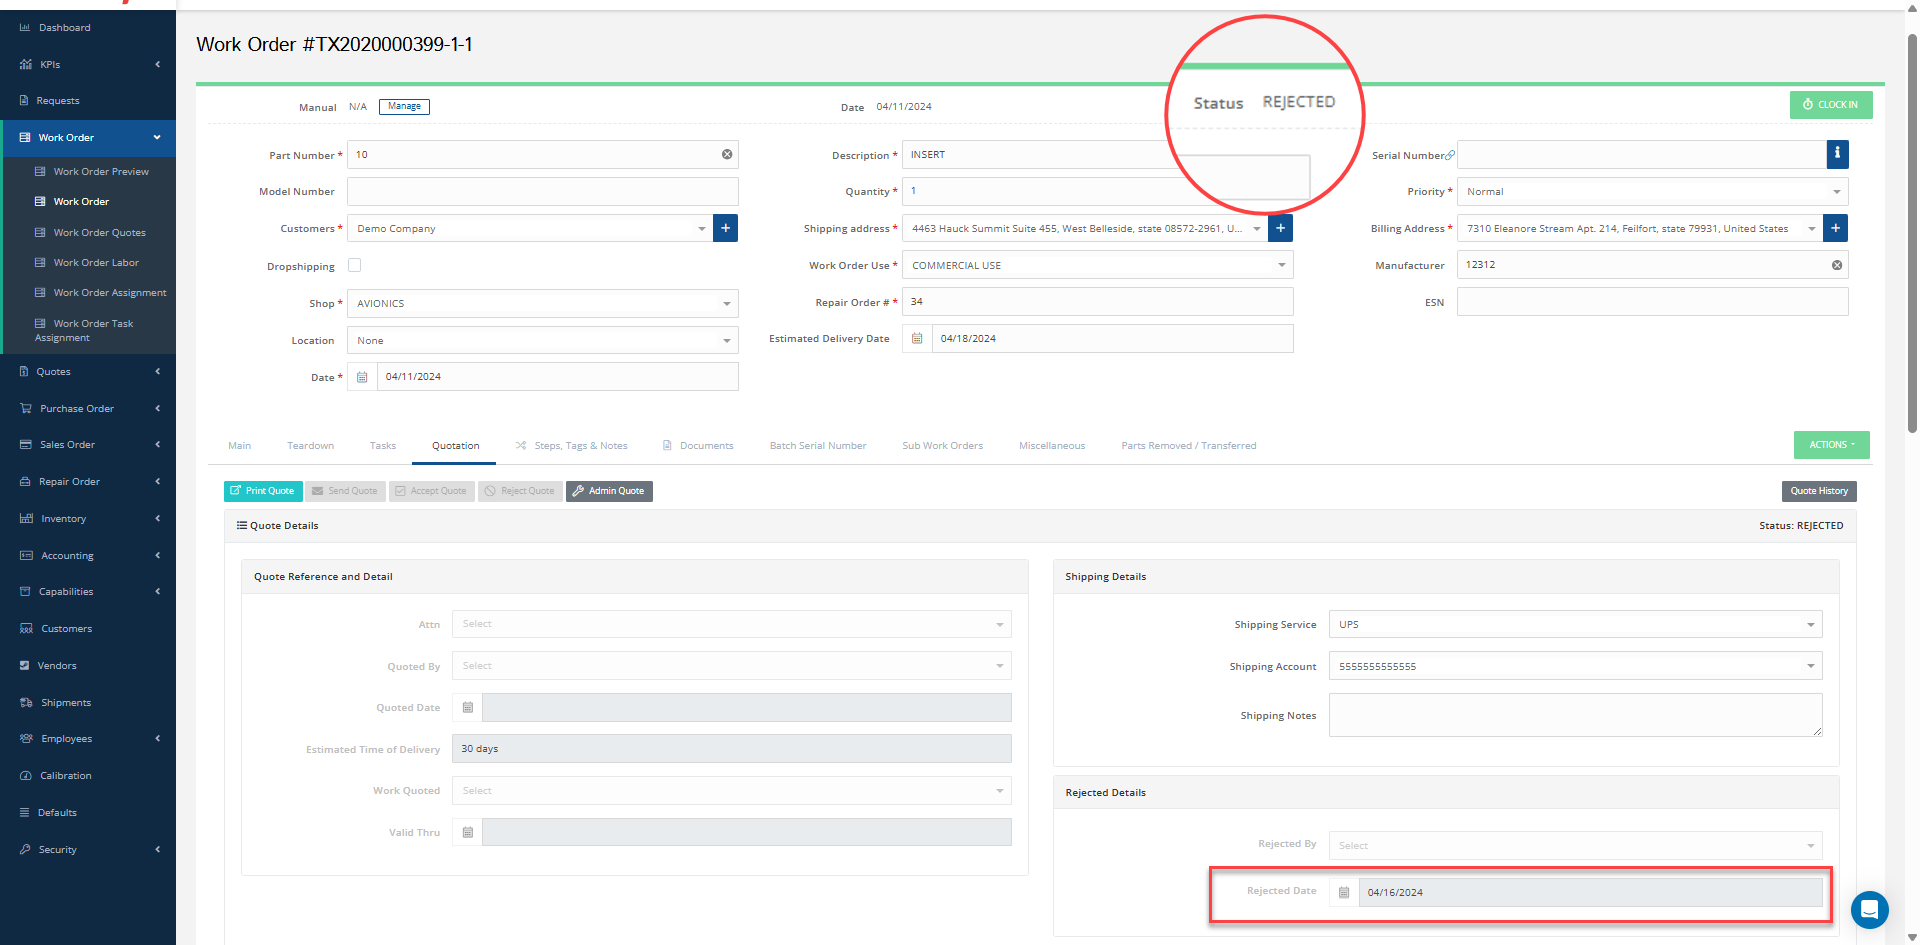Open the green ACTIONS dropdown button
1920x945 pixels.
(1831, 445)
